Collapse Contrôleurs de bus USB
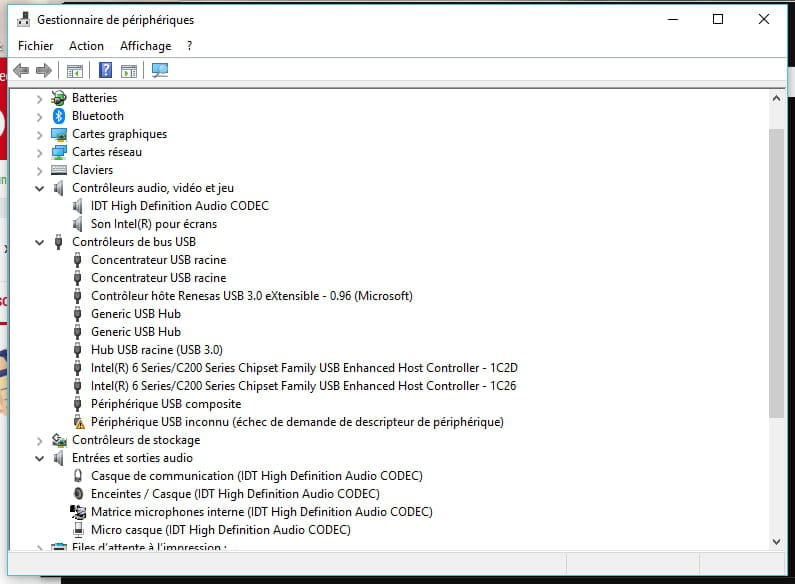 [40, 242]
